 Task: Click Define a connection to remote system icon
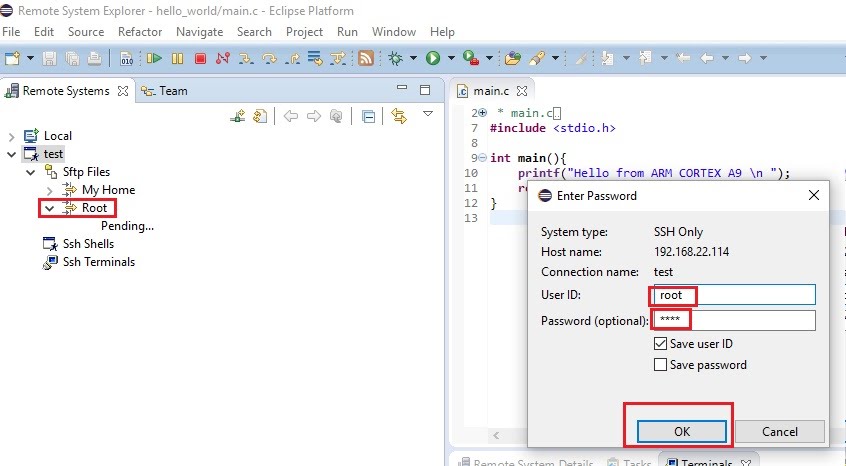[237, 116]
